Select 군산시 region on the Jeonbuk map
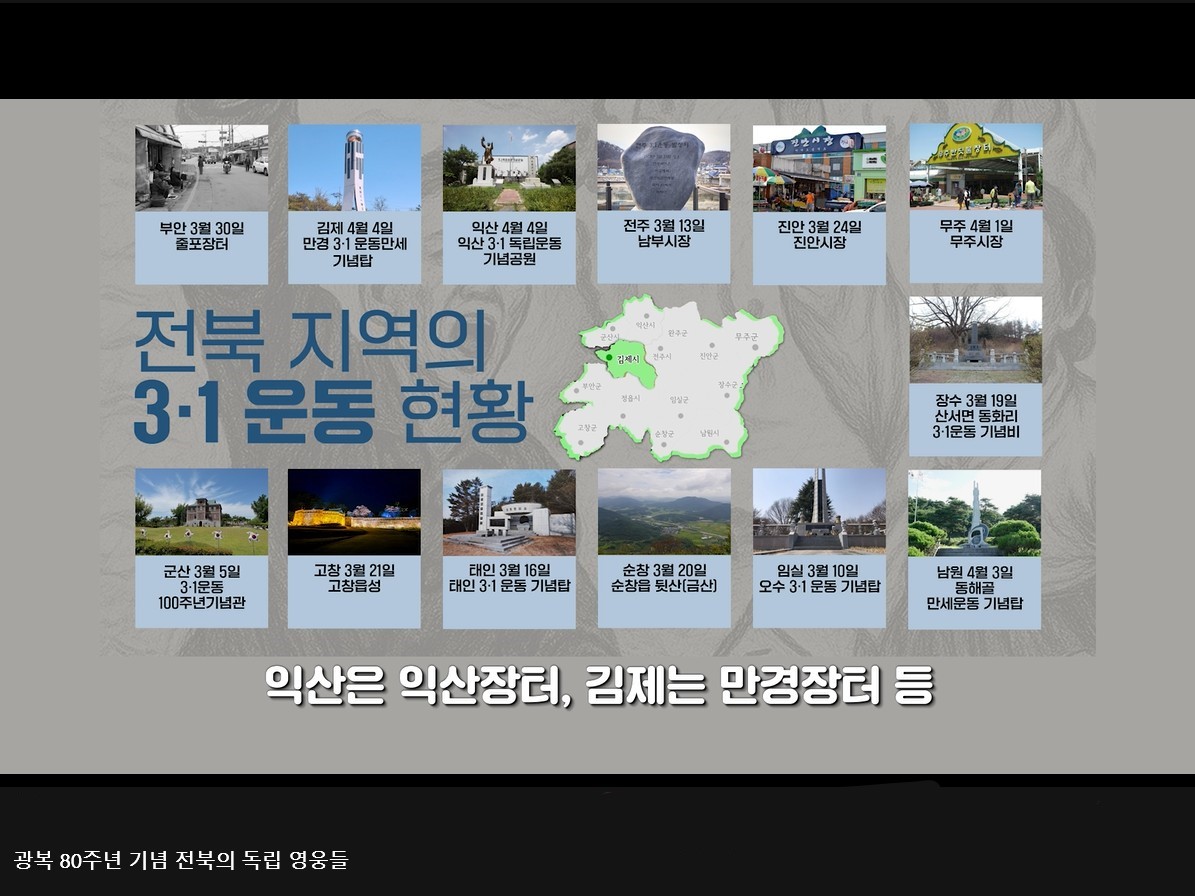The image size is (1195, 896). pos(610,337)
